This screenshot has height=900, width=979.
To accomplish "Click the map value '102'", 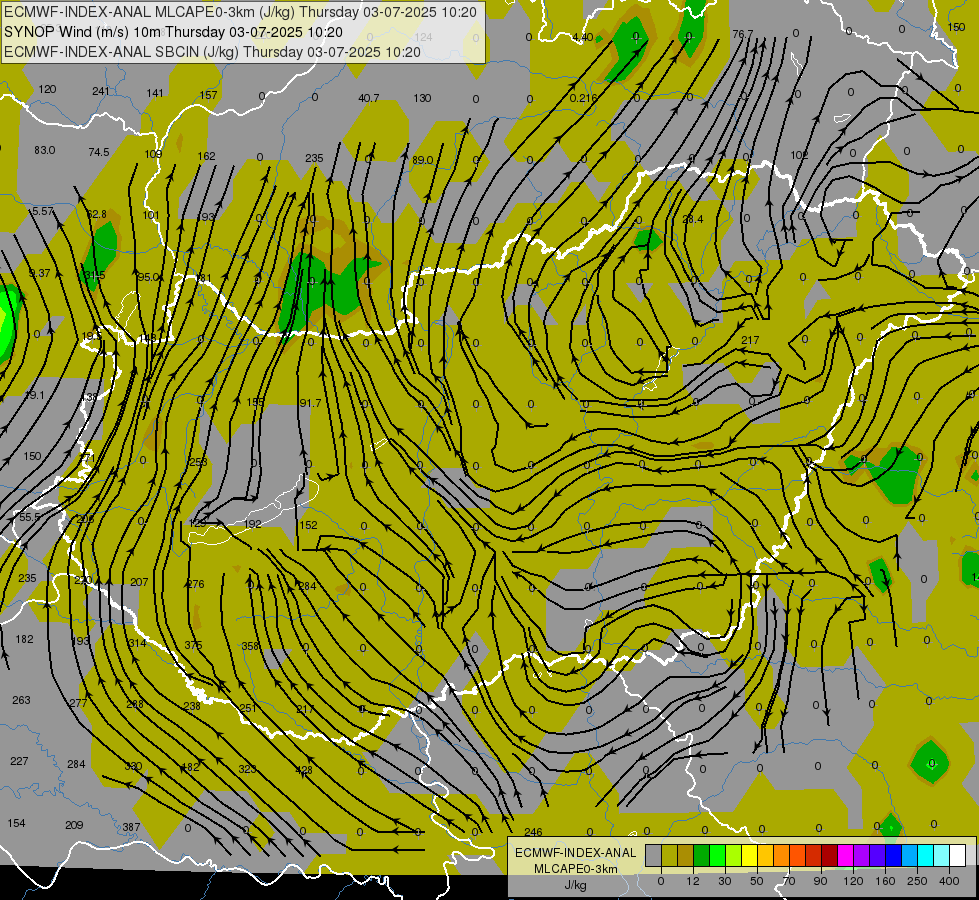I will coord(799,155).
